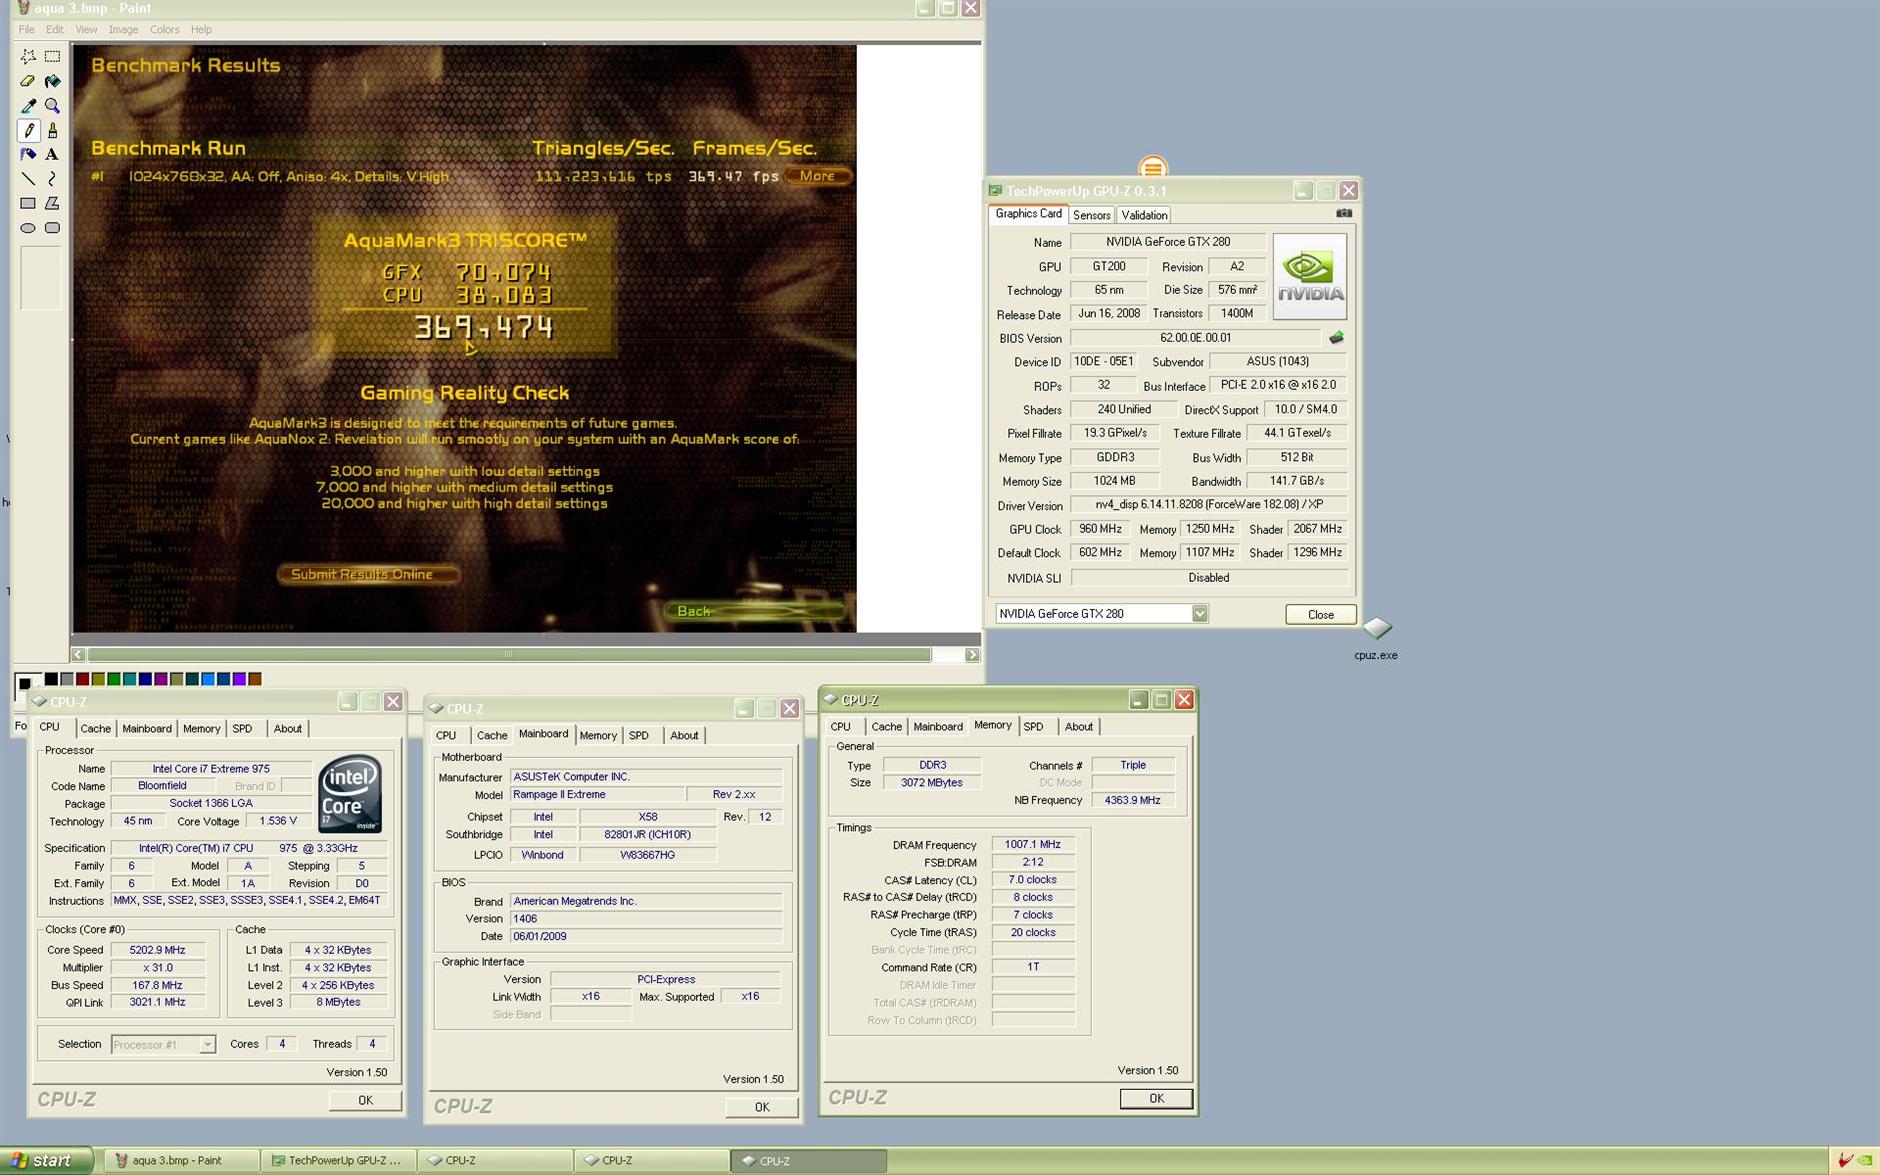Screen dimensions: 1880x1175
Task: Choose the Fill With Color bucket tool
Action: (52, 81)
